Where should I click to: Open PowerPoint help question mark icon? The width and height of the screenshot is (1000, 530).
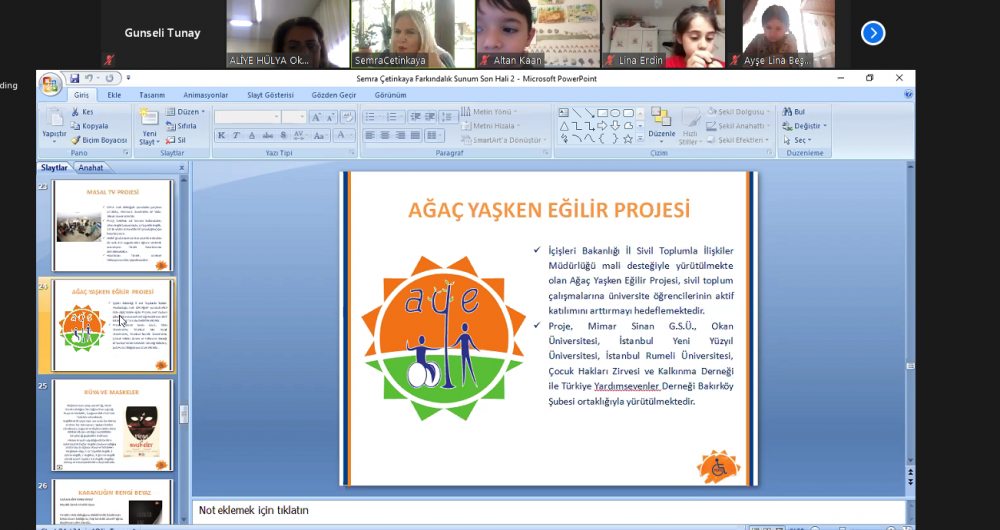click(x=908, y=94)
